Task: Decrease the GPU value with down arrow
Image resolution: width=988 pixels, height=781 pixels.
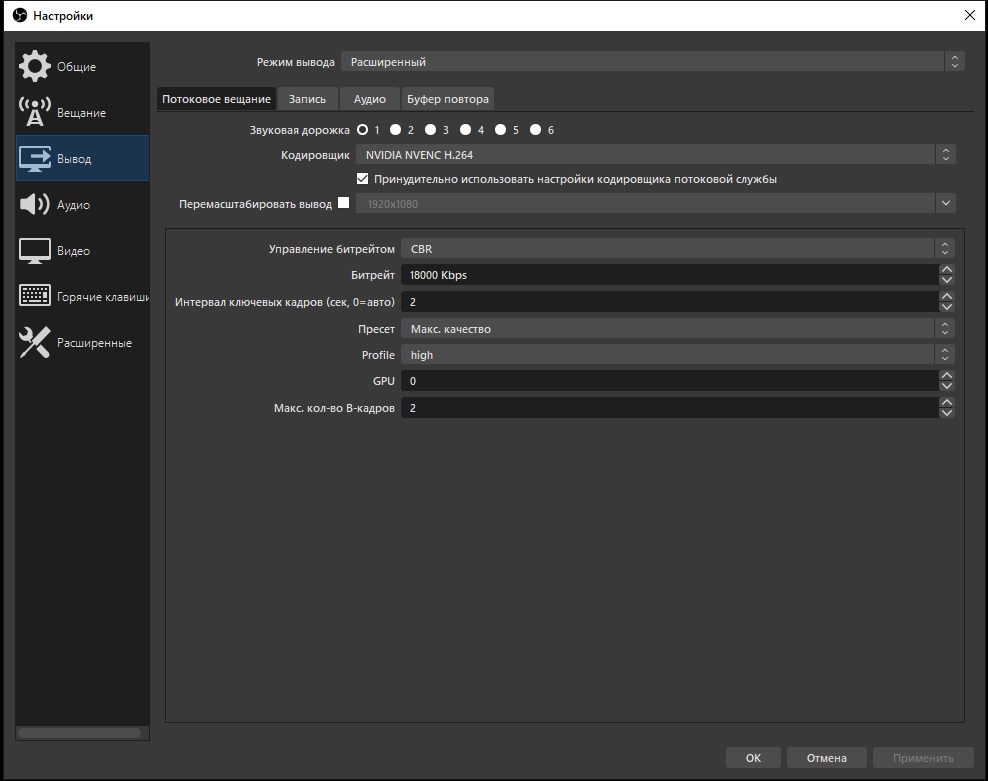Action: coord(946,386)
